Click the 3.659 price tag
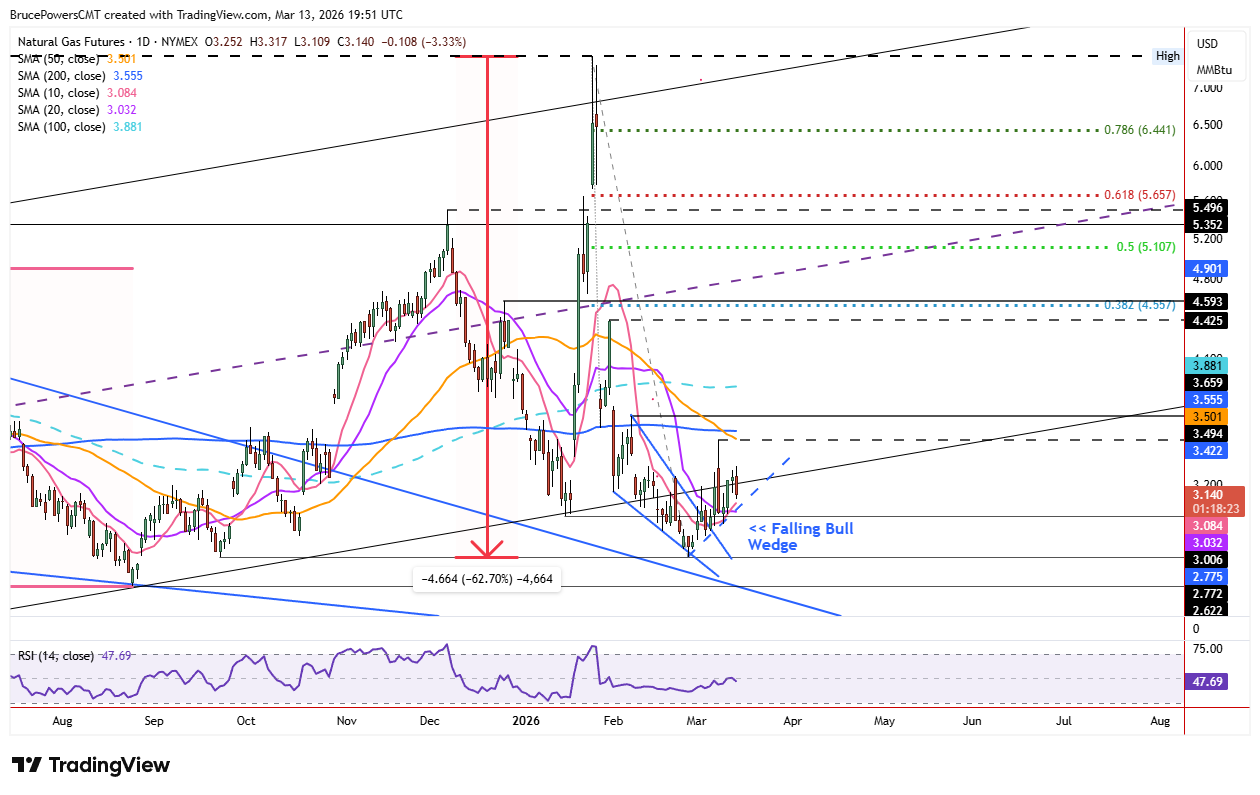 1207,382
